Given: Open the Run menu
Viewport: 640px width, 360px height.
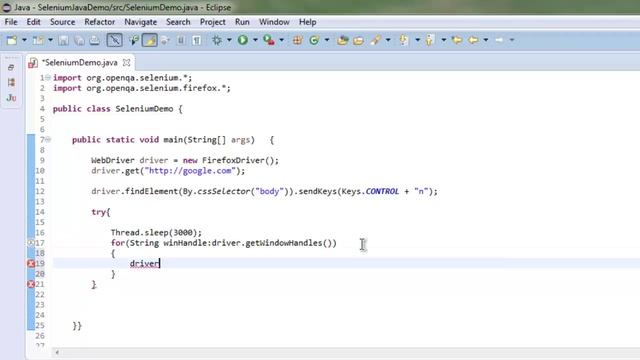Looking at the screenshot, I should click(242, 22).
